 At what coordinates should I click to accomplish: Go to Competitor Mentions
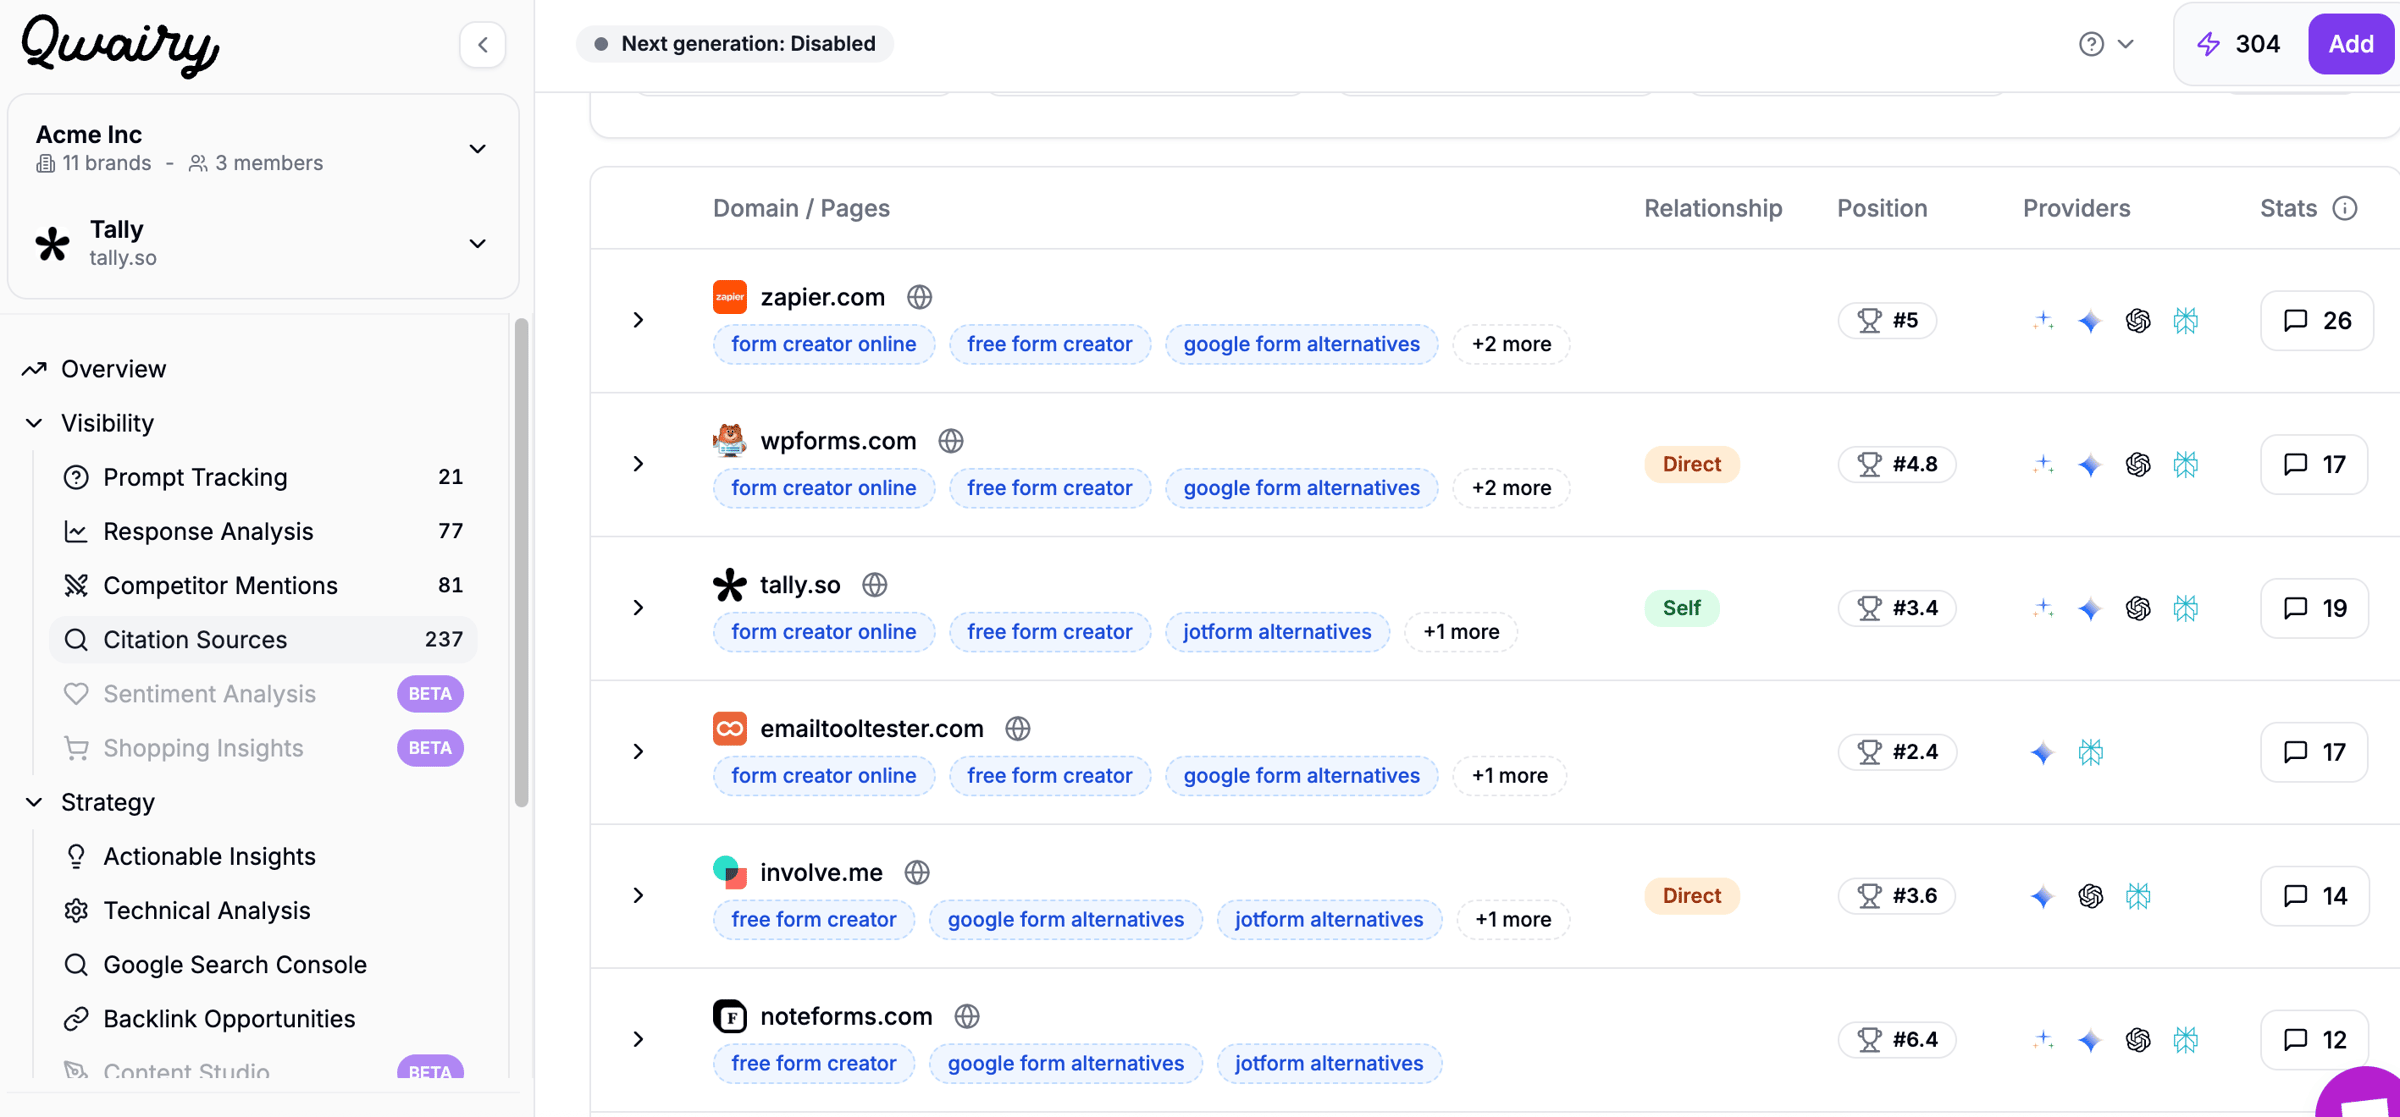point(220,585)
